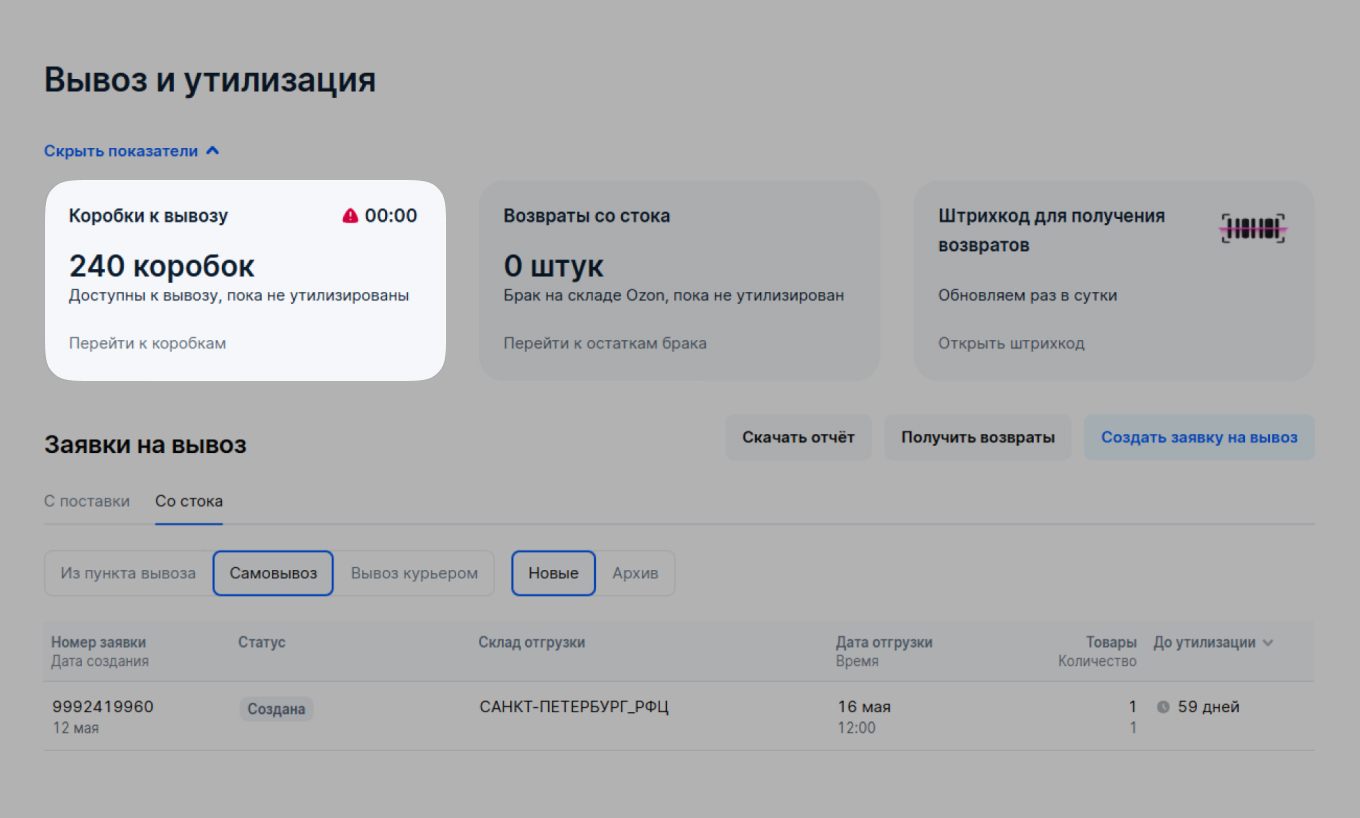Switch to the С поставки tab
The image size is (1360, 818).
click(87, 501)
